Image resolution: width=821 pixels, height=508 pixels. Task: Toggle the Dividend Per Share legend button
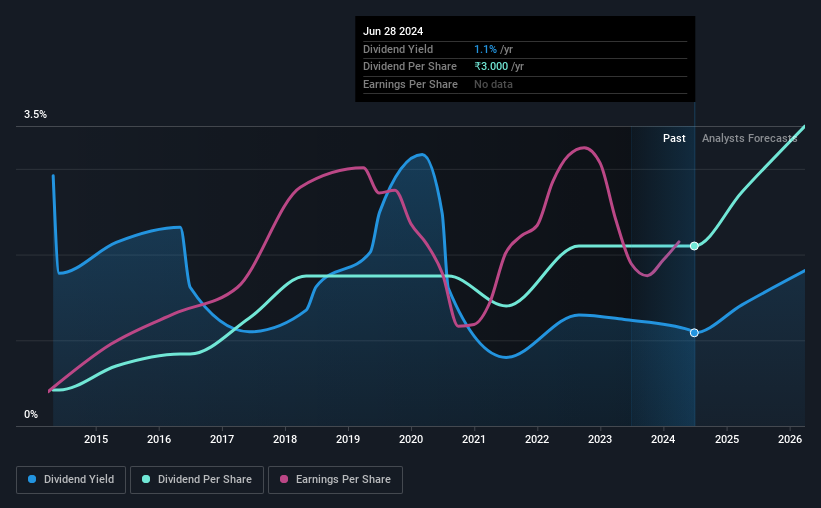coord(197,480)
